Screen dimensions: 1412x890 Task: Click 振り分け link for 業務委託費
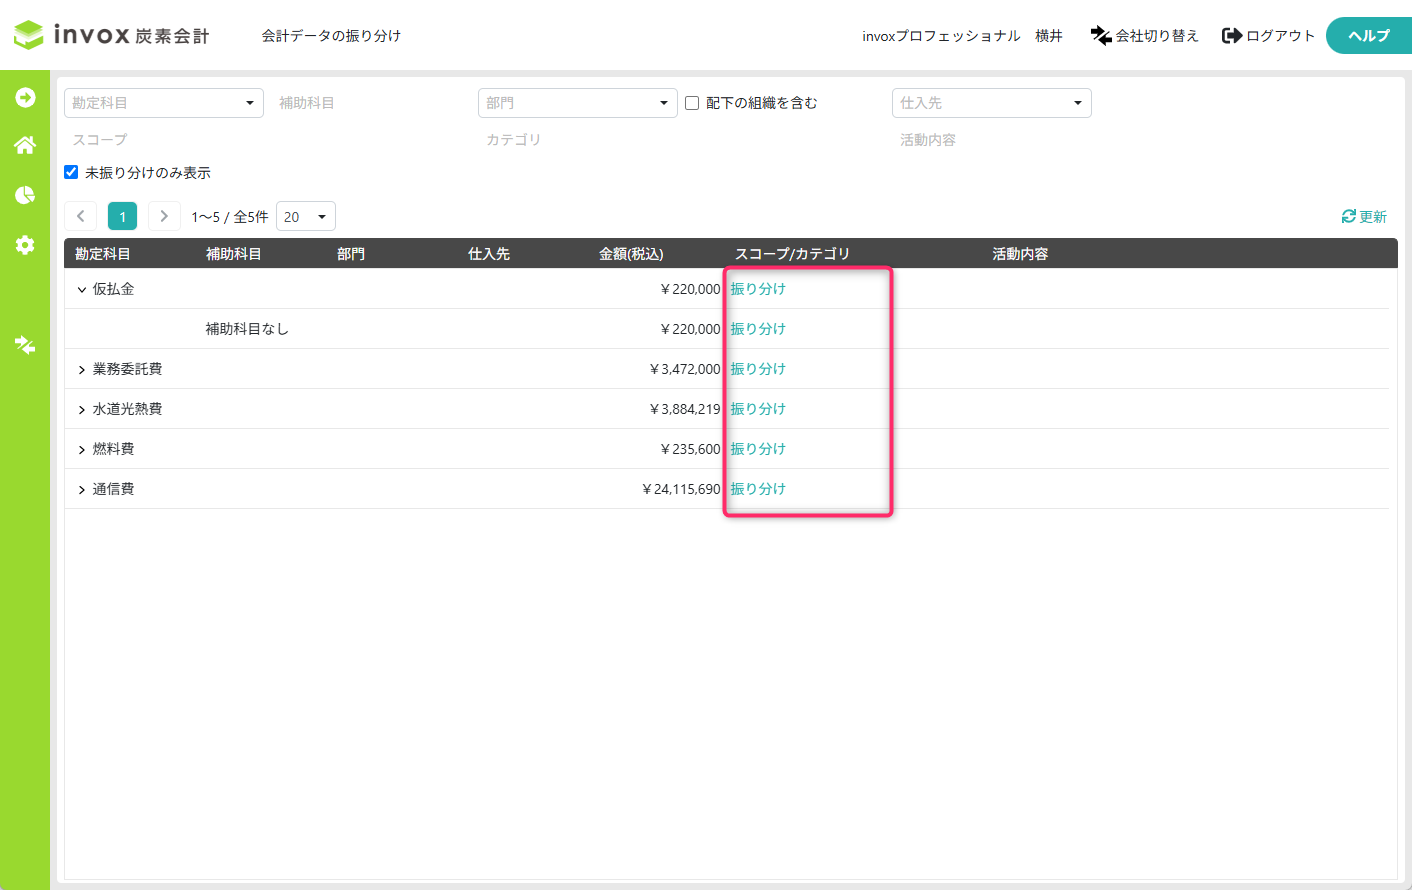point(758,369)
